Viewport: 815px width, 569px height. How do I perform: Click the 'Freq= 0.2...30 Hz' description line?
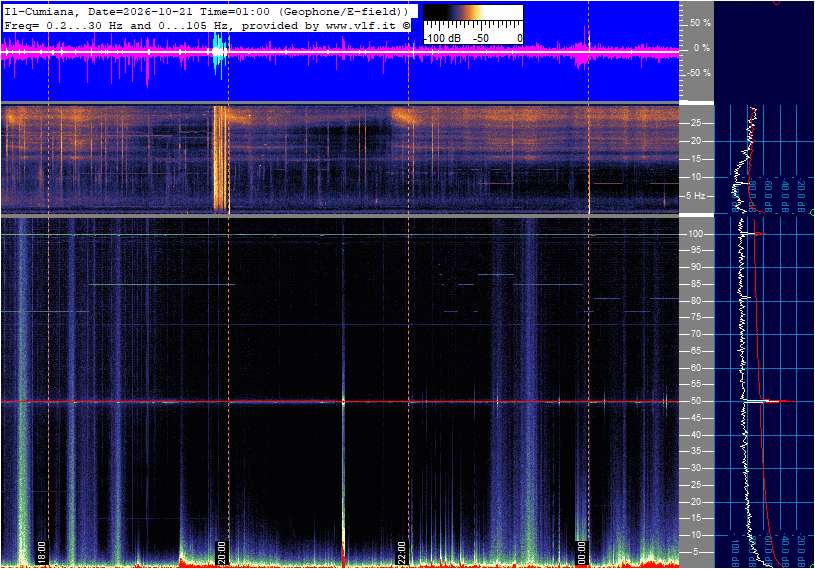207,25
